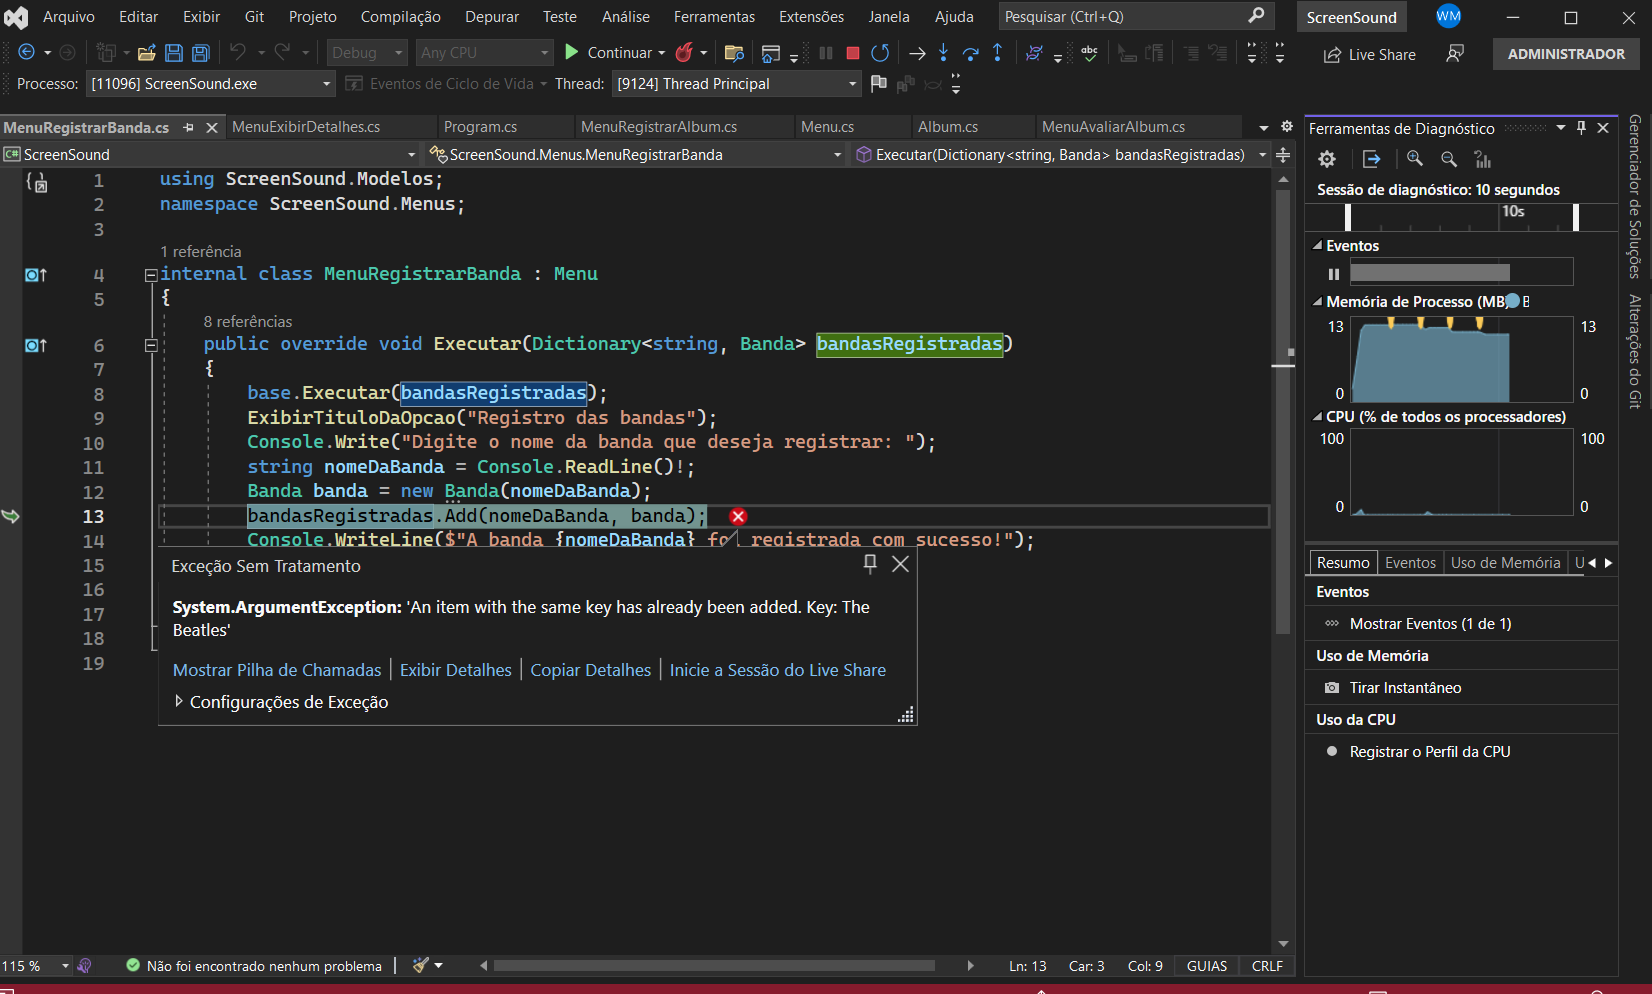Click Step Into arrow icon
The width and height of the screenshot is (1652, 994).
pyautogui.click(x=943, y=53)
